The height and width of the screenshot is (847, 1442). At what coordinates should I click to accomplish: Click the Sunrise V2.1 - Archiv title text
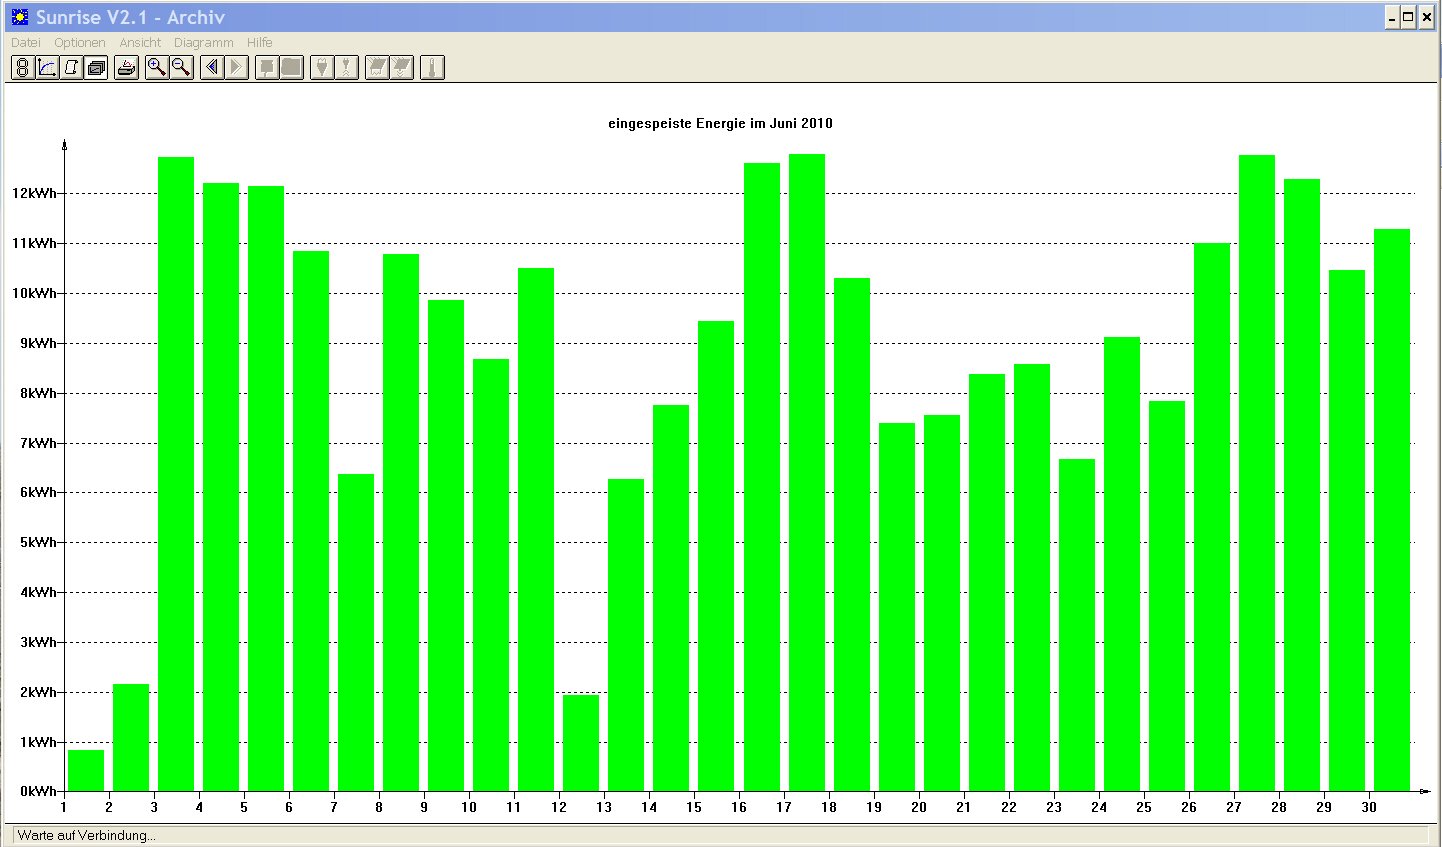pos(130,17)
